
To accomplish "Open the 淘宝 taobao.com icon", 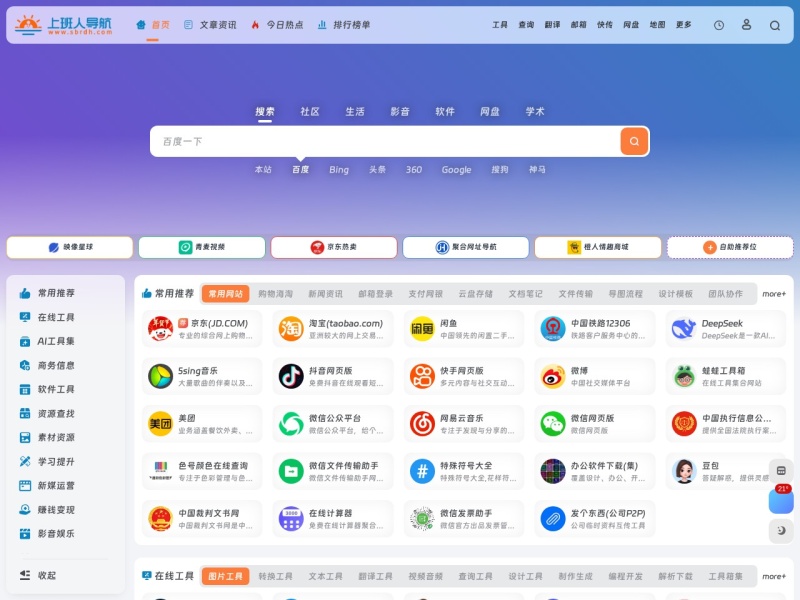I will coord(291,329).
